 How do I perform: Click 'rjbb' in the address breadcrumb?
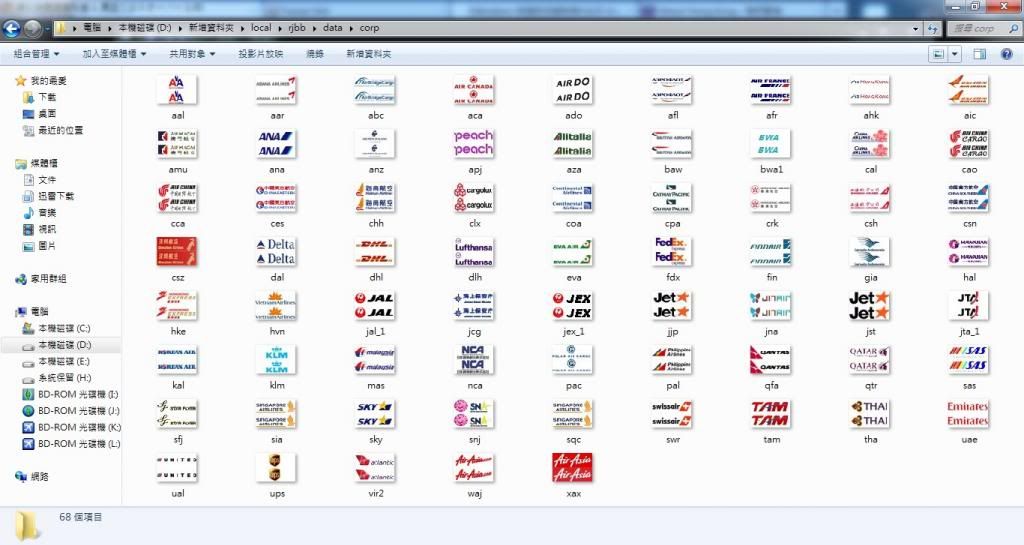[297, 28]
